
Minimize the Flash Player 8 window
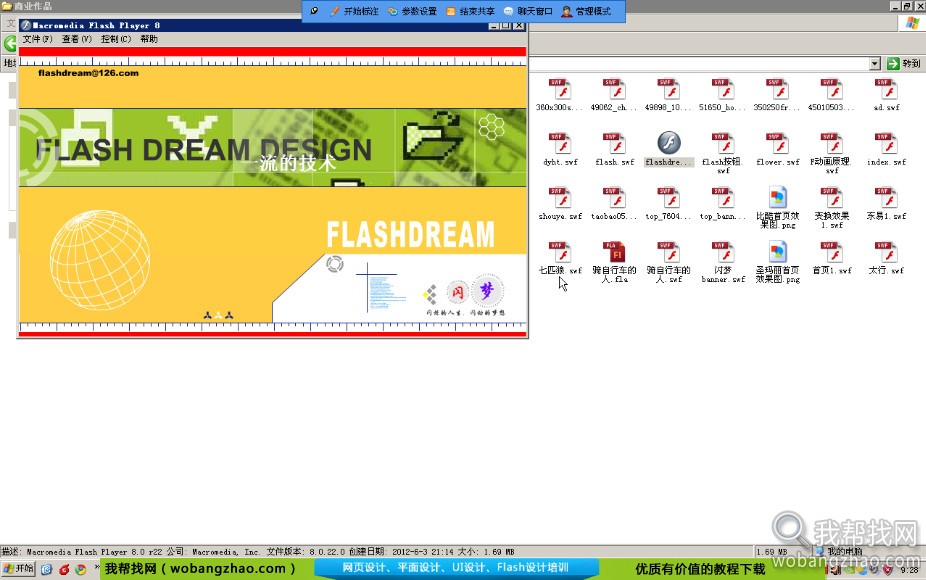tap(494, 25)
